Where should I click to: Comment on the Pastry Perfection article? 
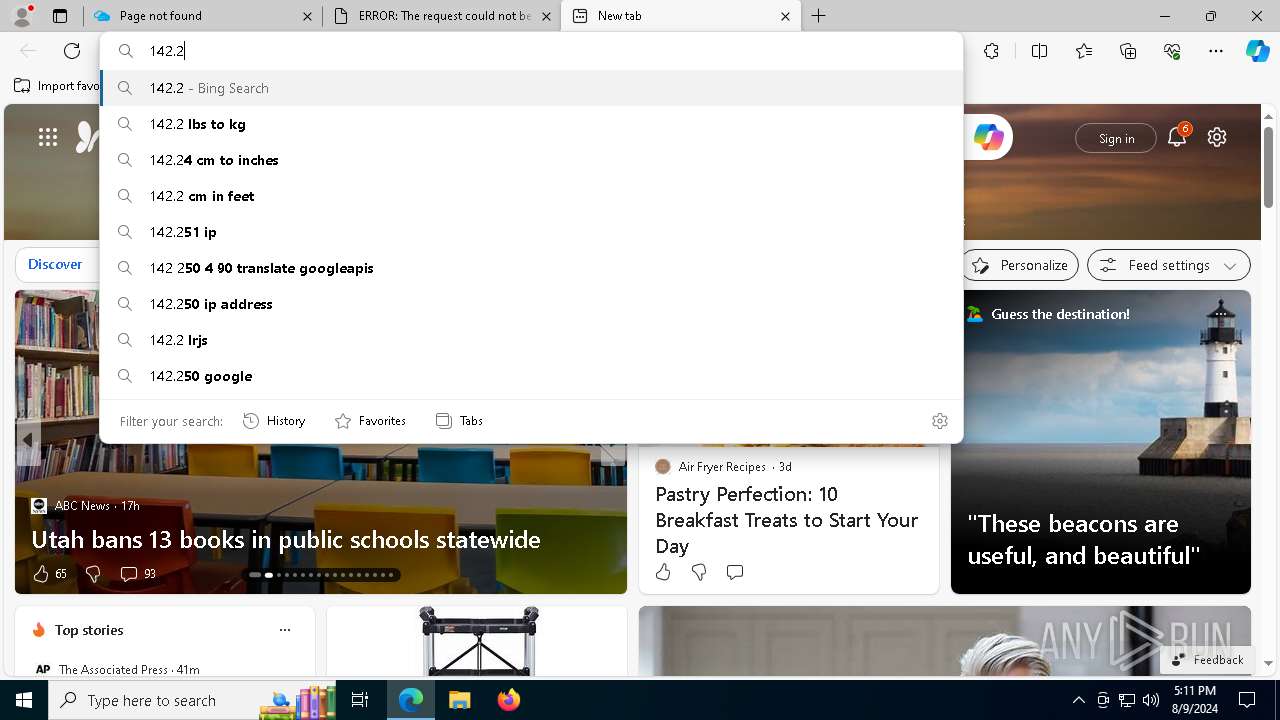pyautogui.click(x=735, y=572)
